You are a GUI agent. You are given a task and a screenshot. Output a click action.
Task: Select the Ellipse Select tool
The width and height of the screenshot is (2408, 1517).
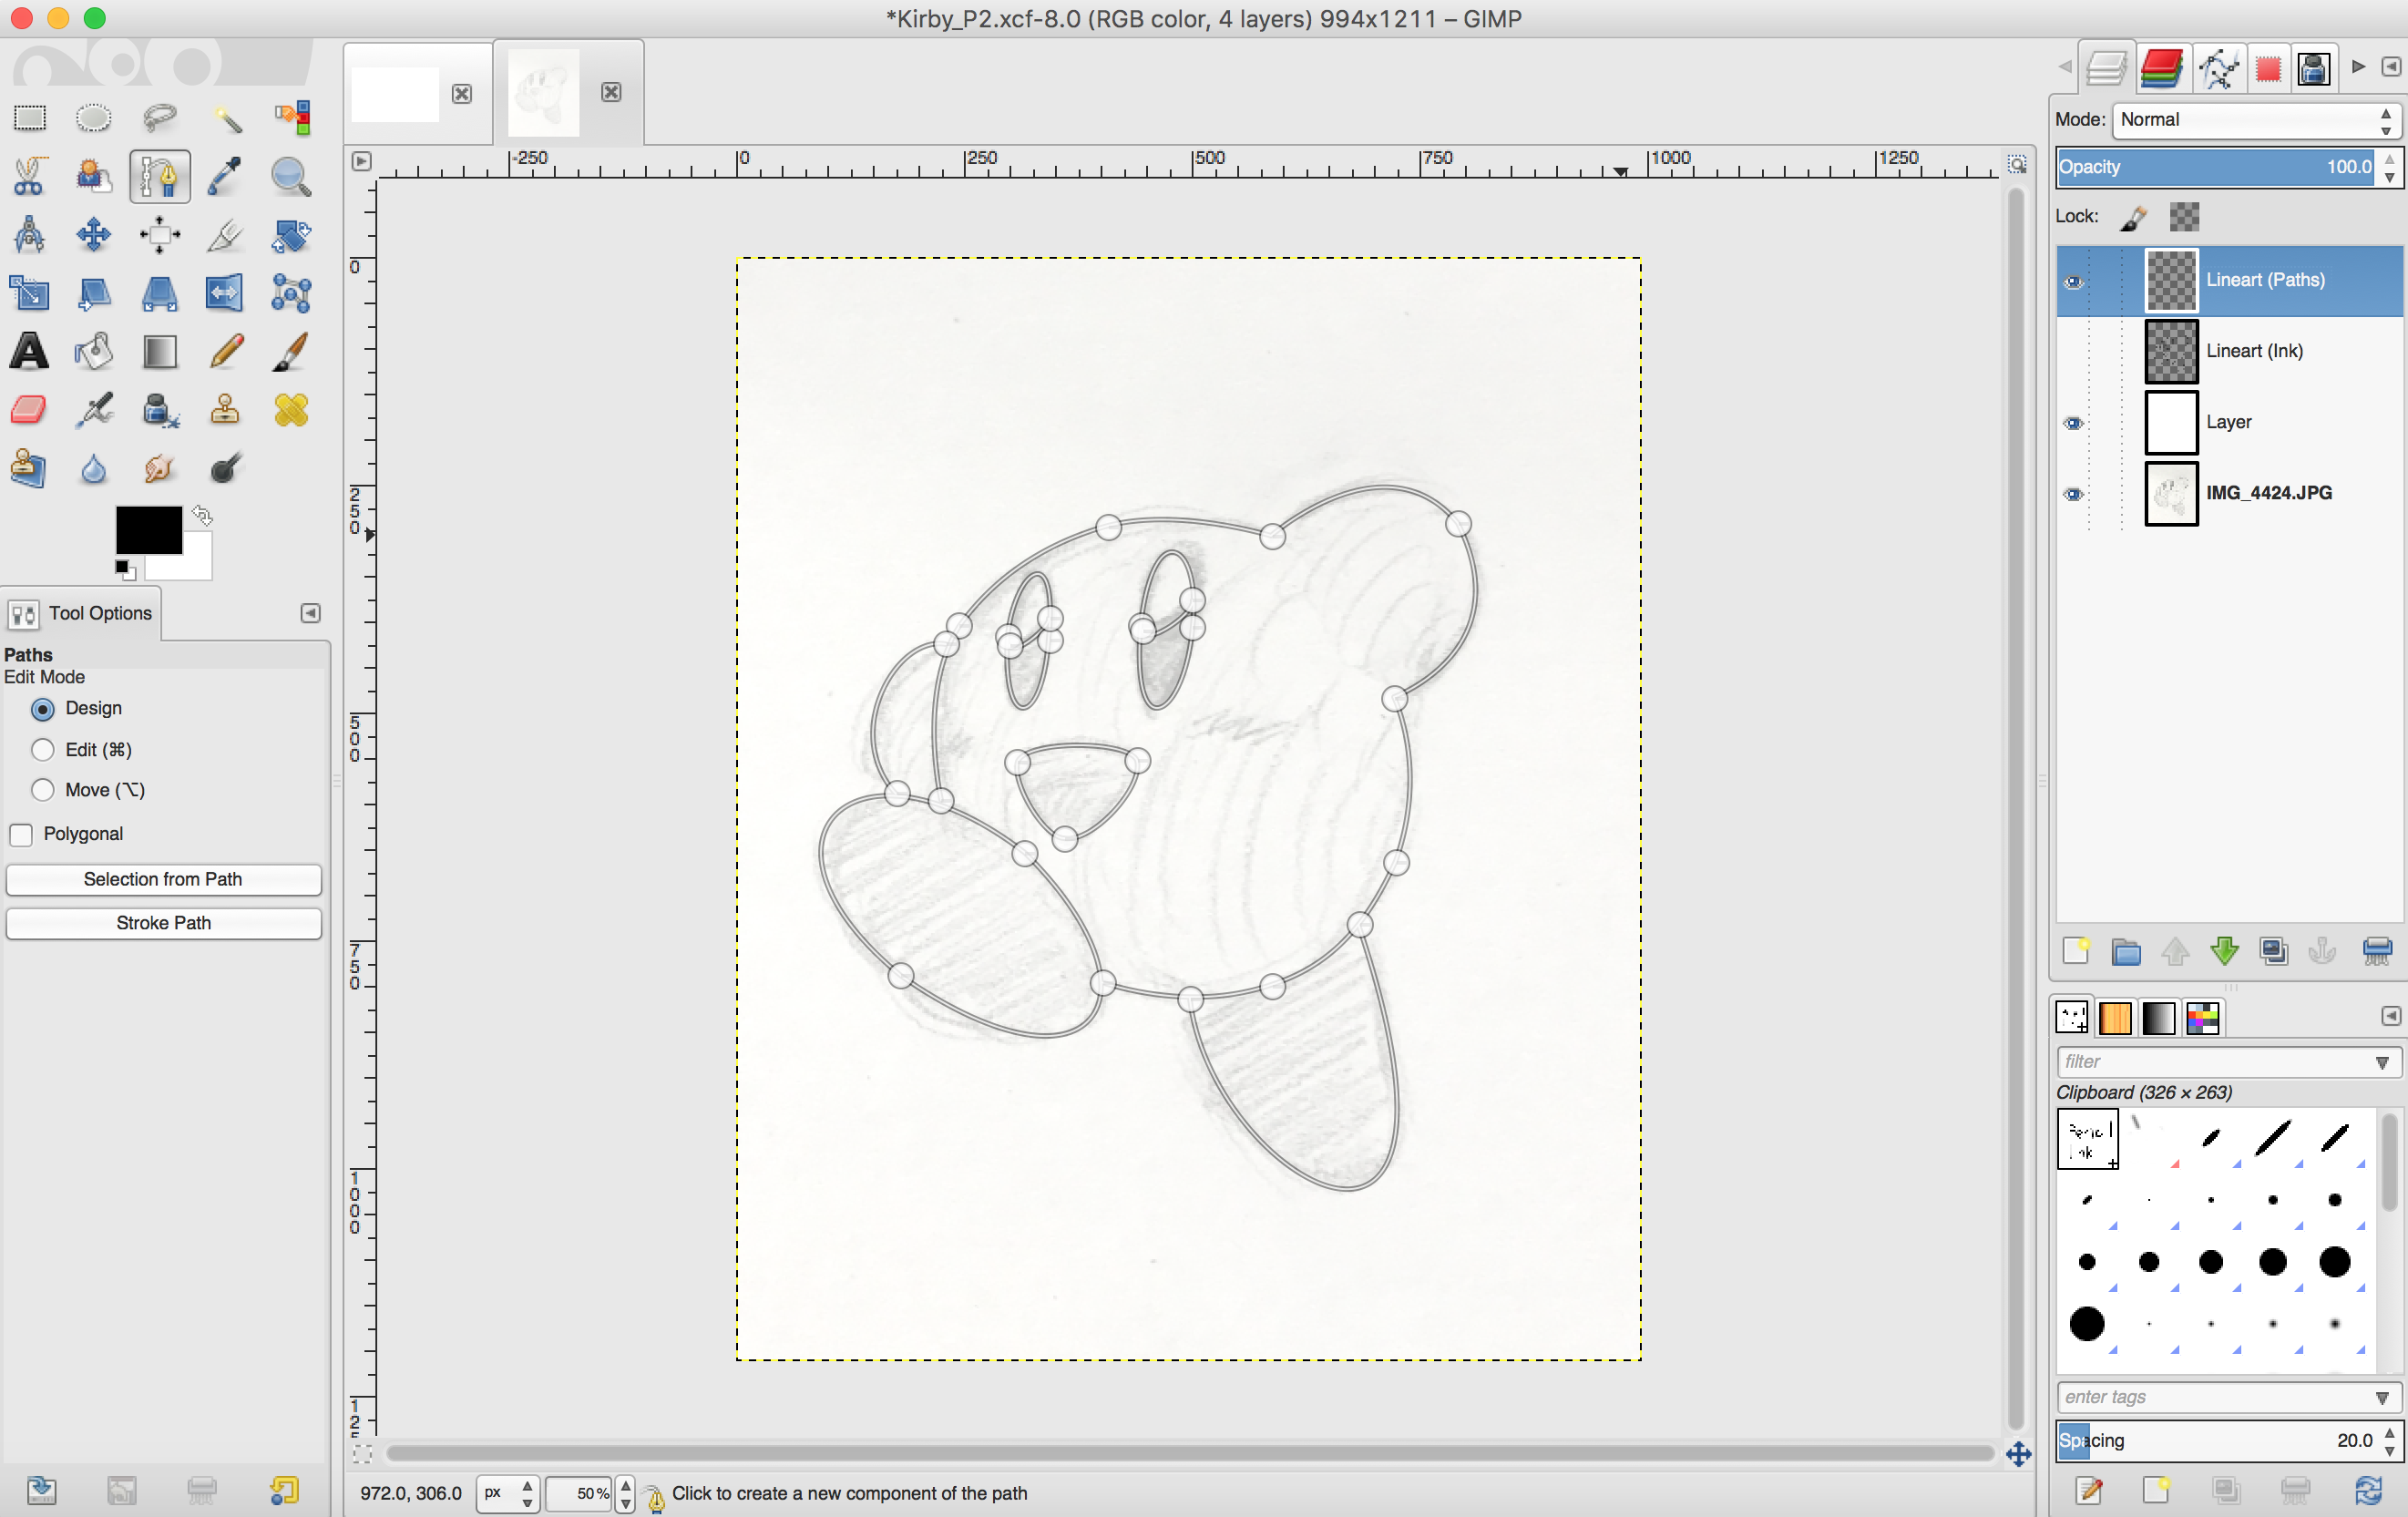coord(94,118)
